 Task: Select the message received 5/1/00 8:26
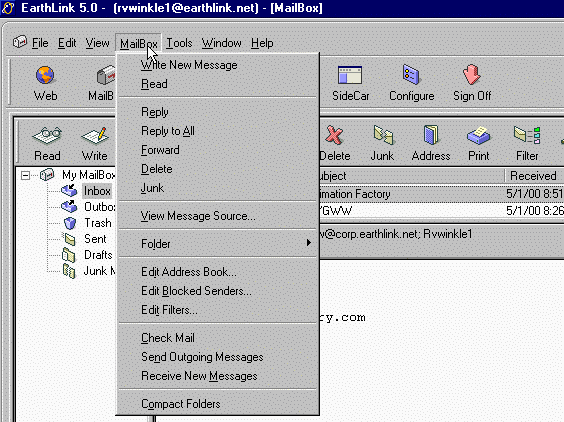pyautogui.click(x=442, y=210)
